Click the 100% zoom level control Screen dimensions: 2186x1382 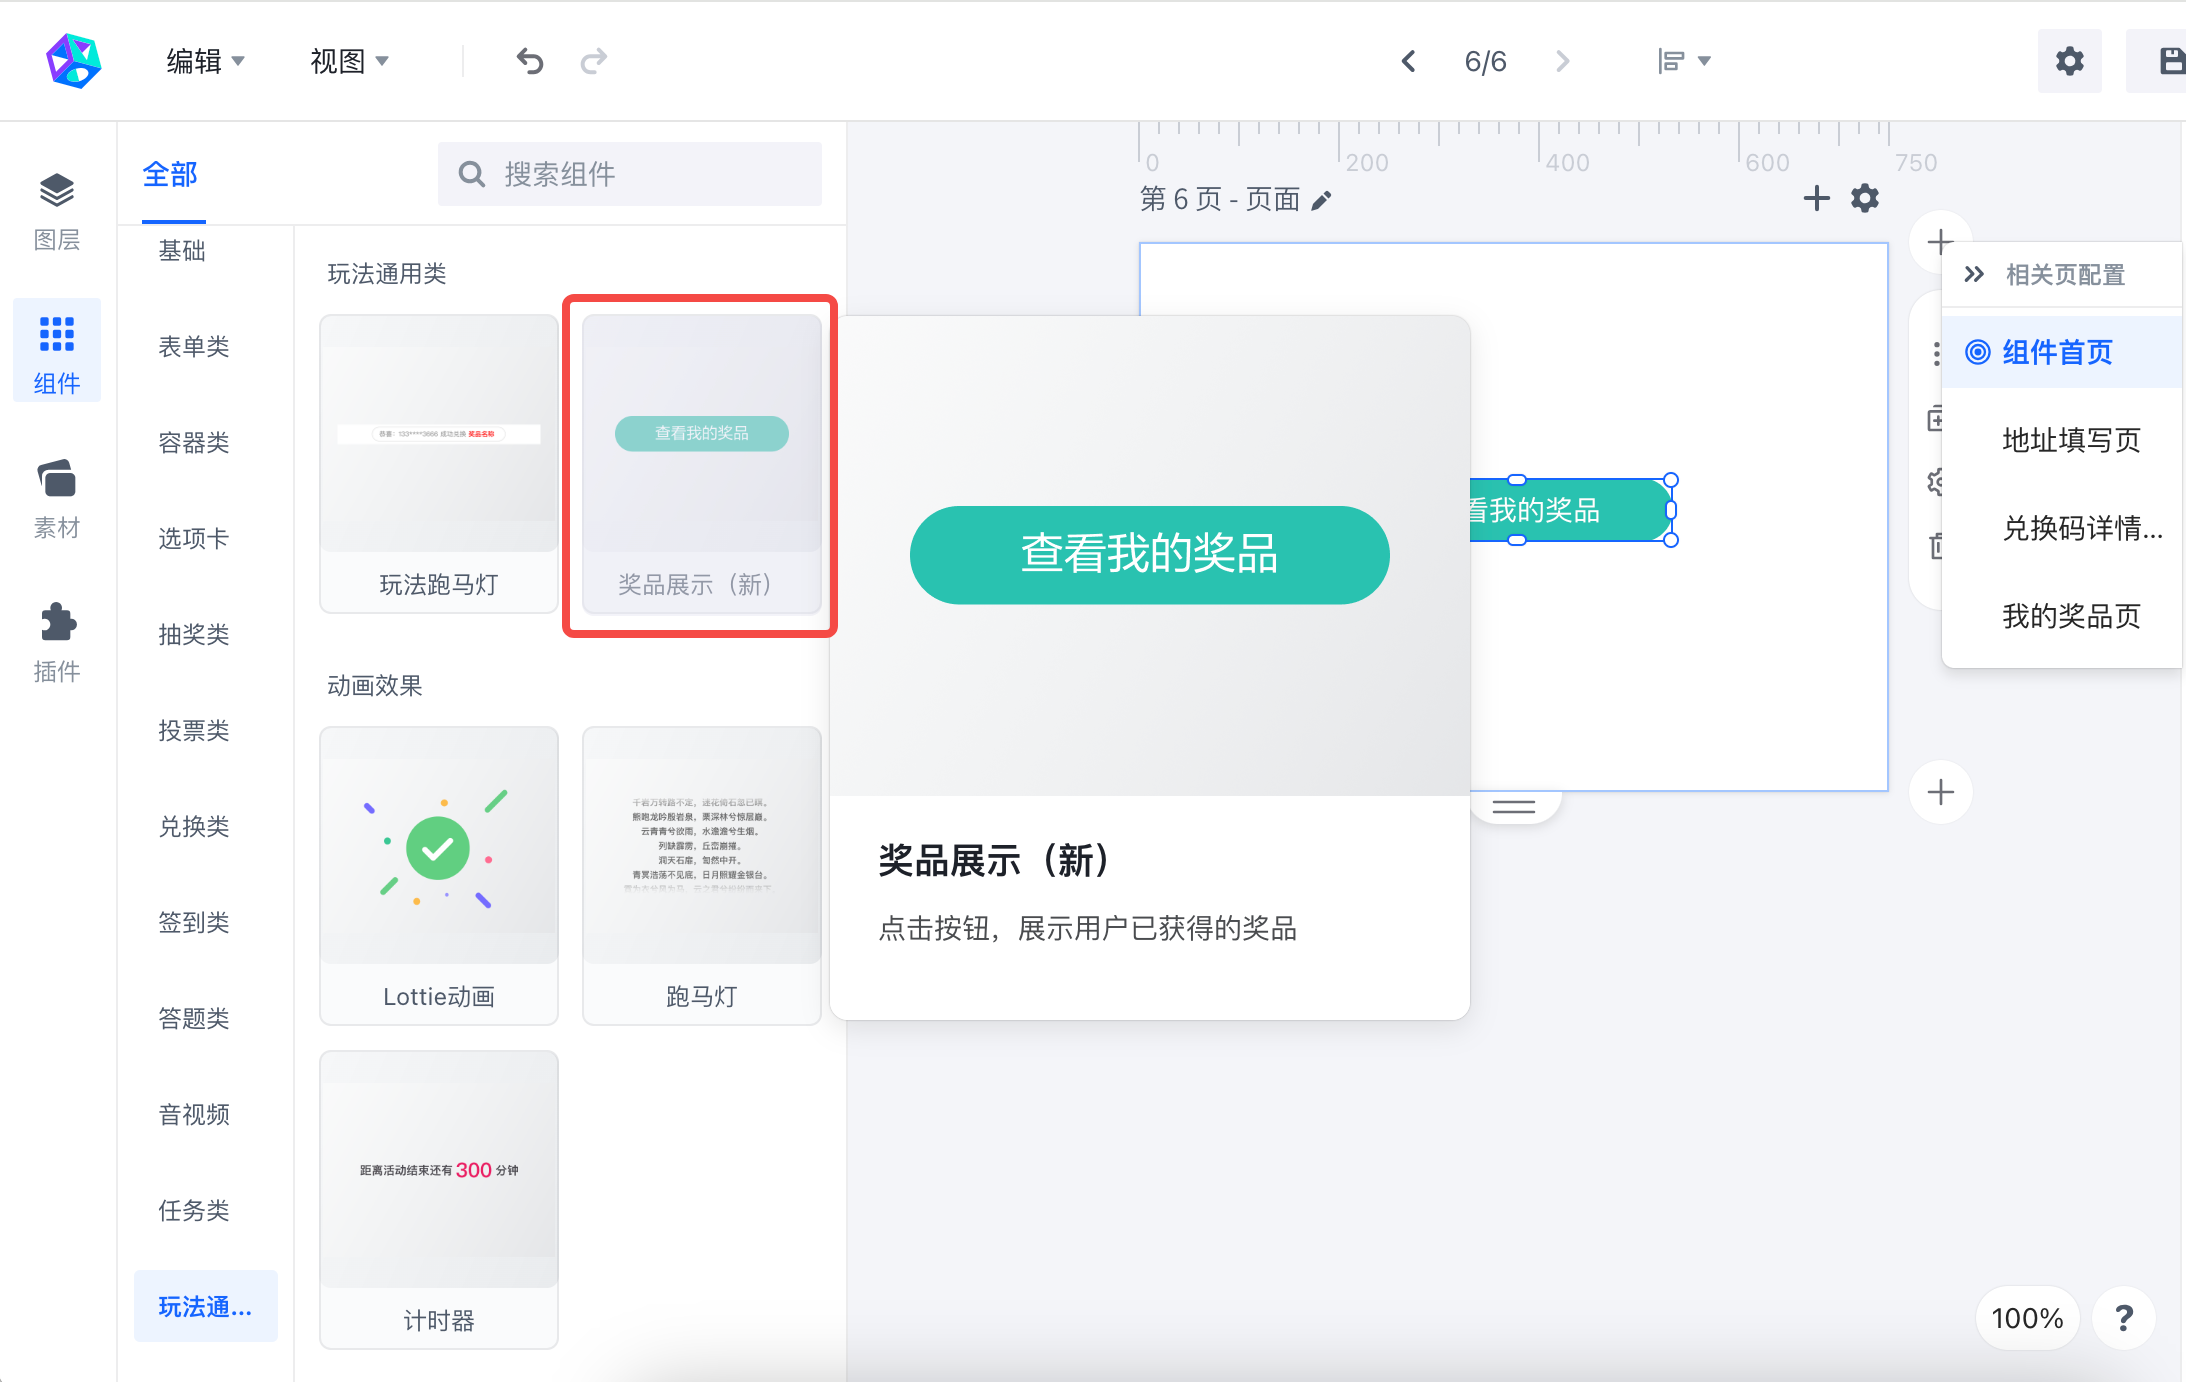(x=2027, y=1318)
